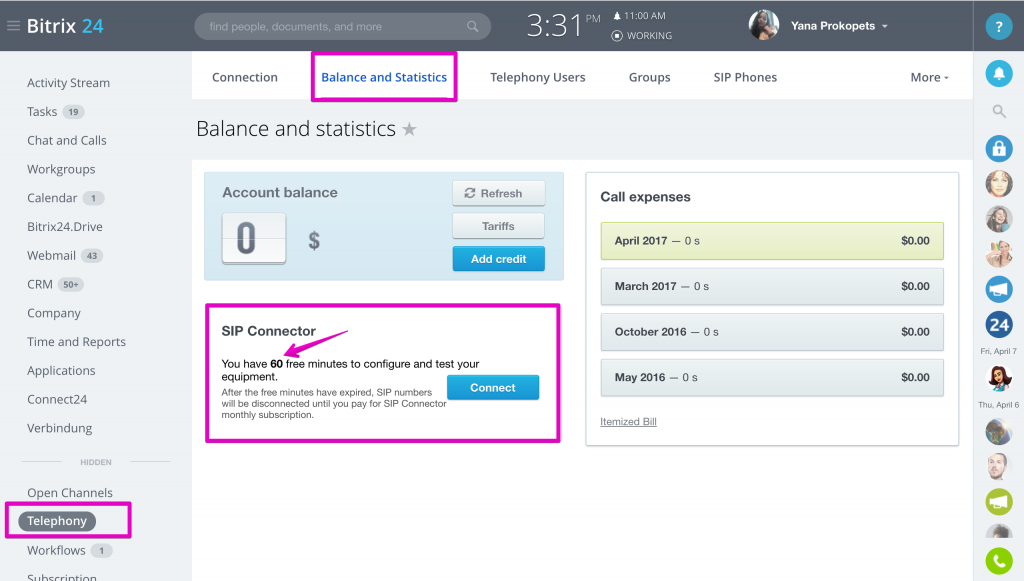Image resolution: width=1024 pixels, height=581 pixels.
Task: Click the WORKING status label
Action: [649, 36]
